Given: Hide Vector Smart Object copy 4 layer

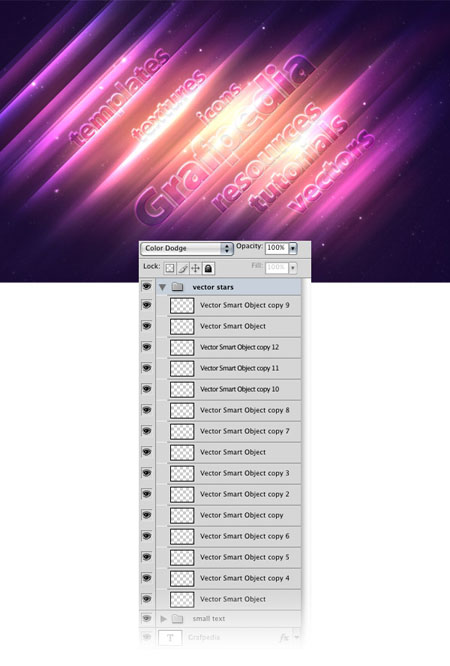Looking at the screenshot, I should pos(147,578).
